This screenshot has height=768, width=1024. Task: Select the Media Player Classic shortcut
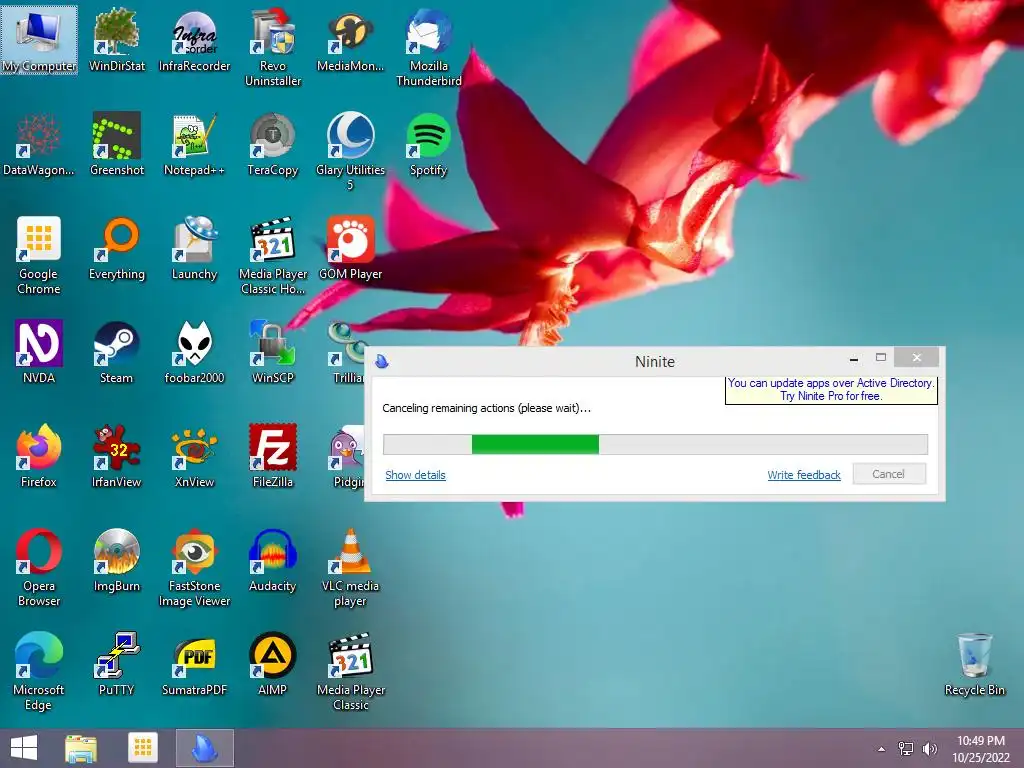point(350,671)
